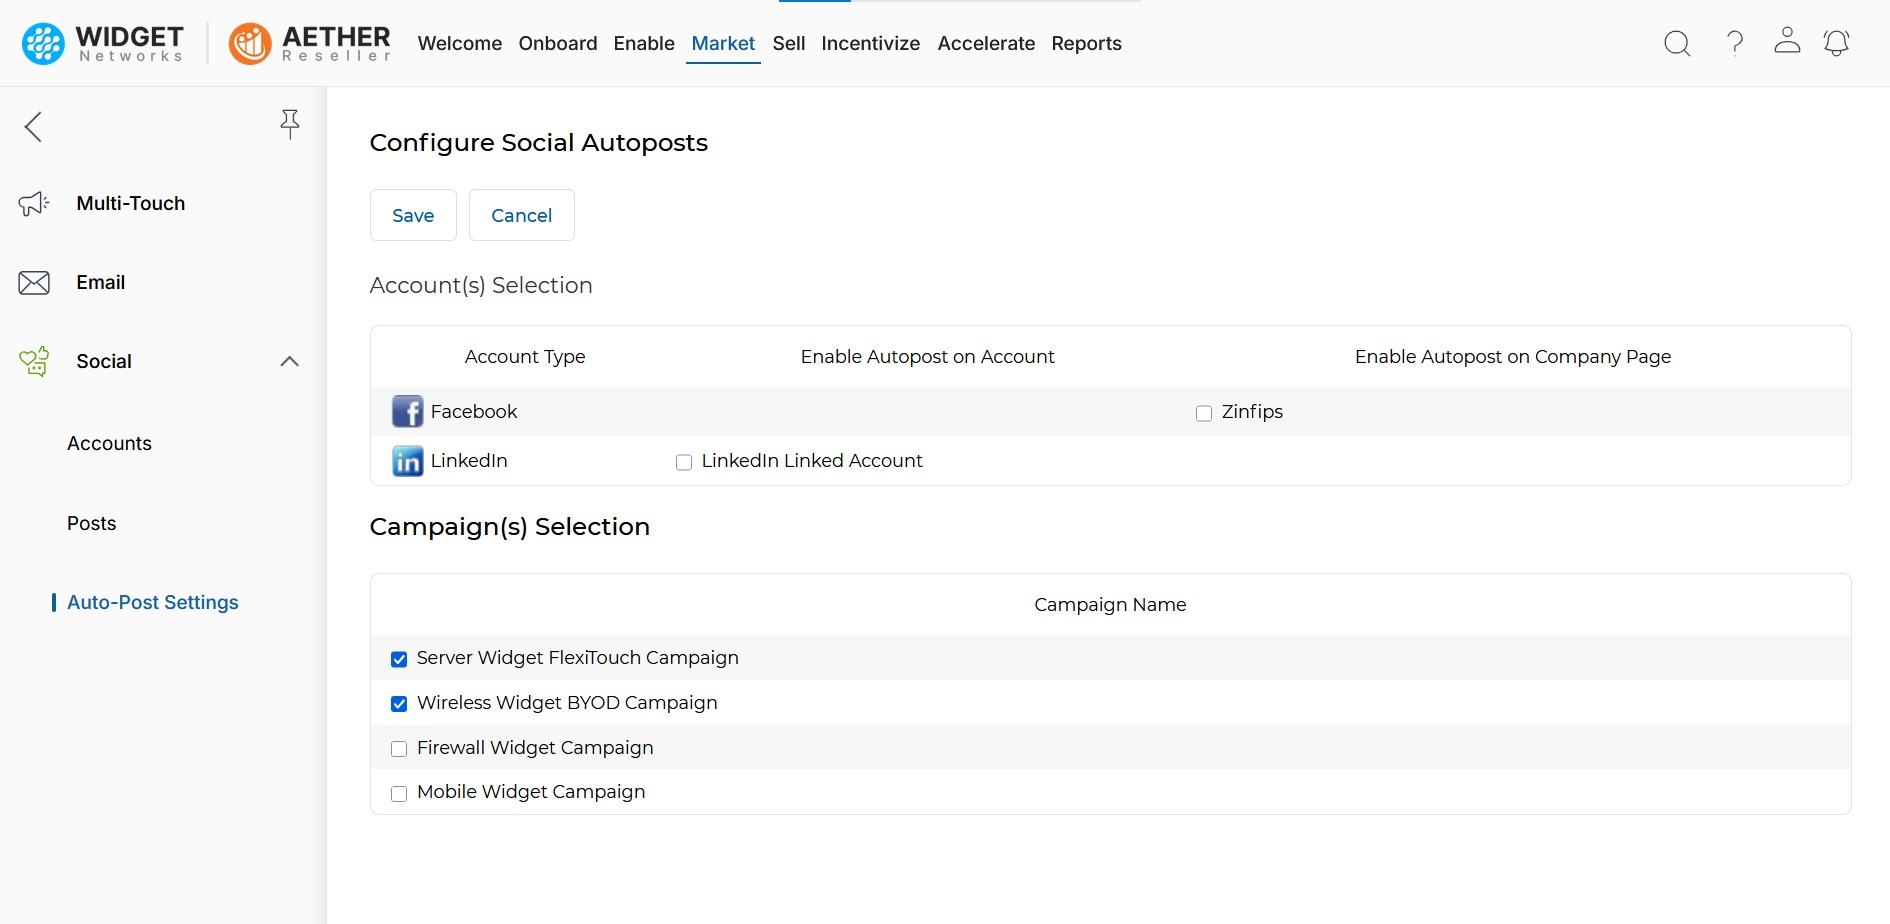Open the user profile icon

tap(1787, 41)
